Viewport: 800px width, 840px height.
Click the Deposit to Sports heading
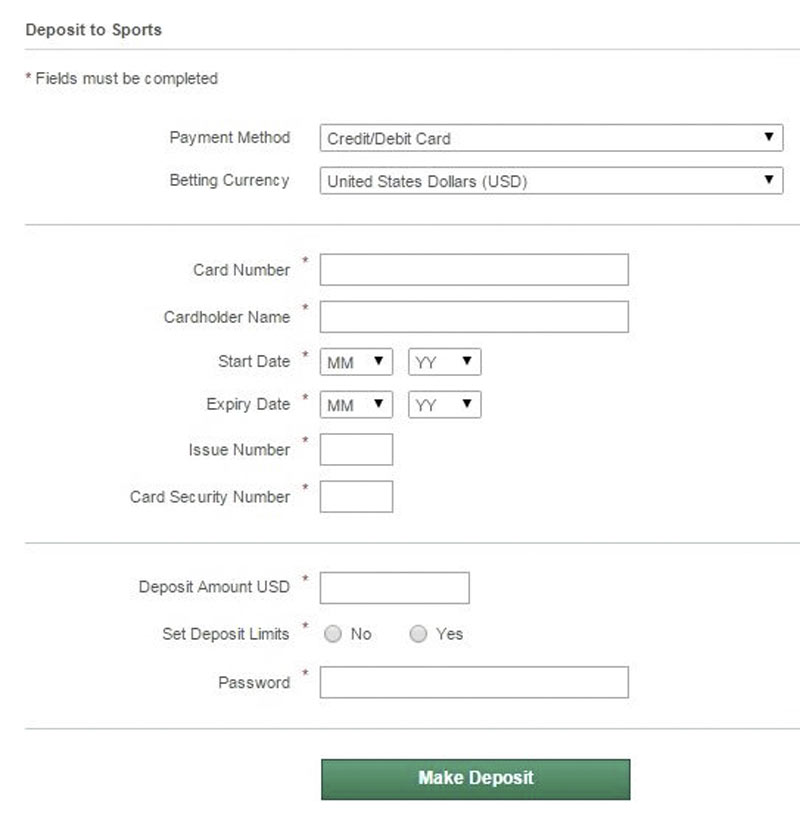tap(93, 30)
